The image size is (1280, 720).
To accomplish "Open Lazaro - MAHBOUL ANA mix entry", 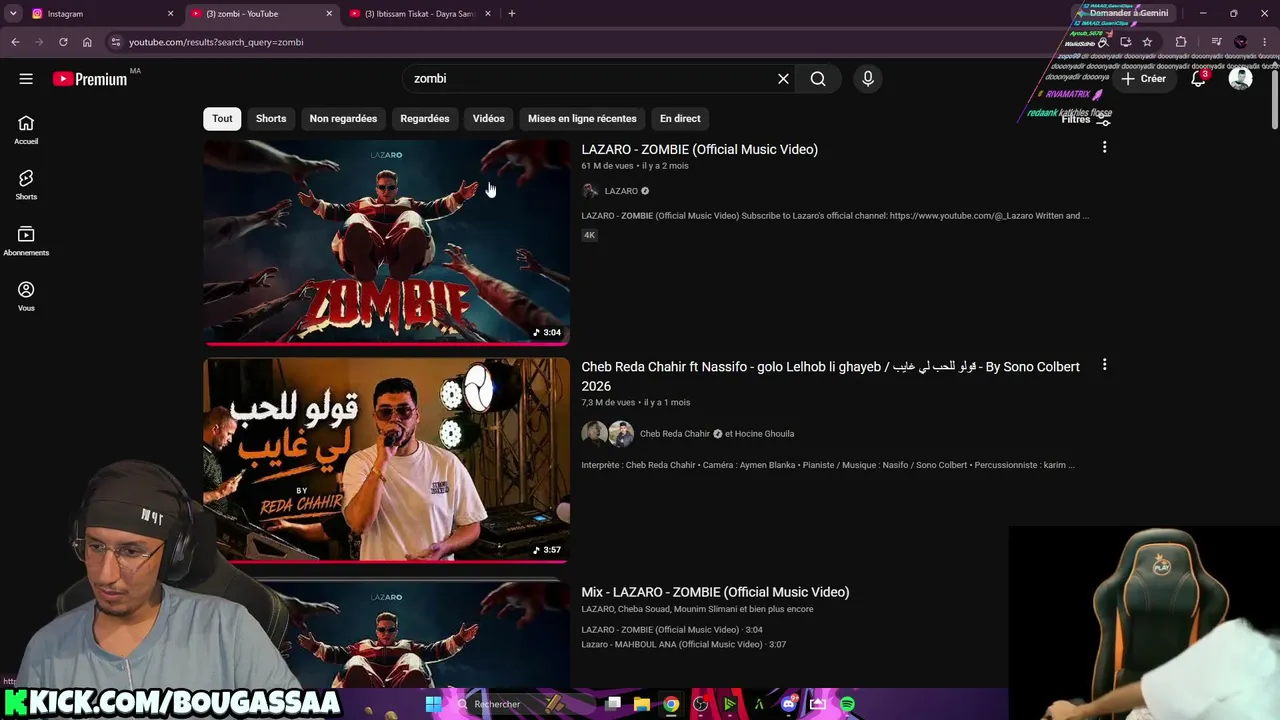I will click(684, 645).
